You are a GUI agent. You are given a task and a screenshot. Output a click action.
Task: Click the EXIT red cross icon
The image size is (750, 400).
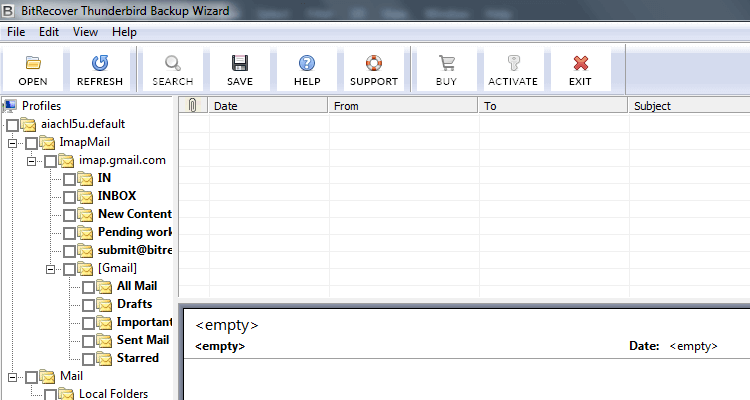pos(580,63)
